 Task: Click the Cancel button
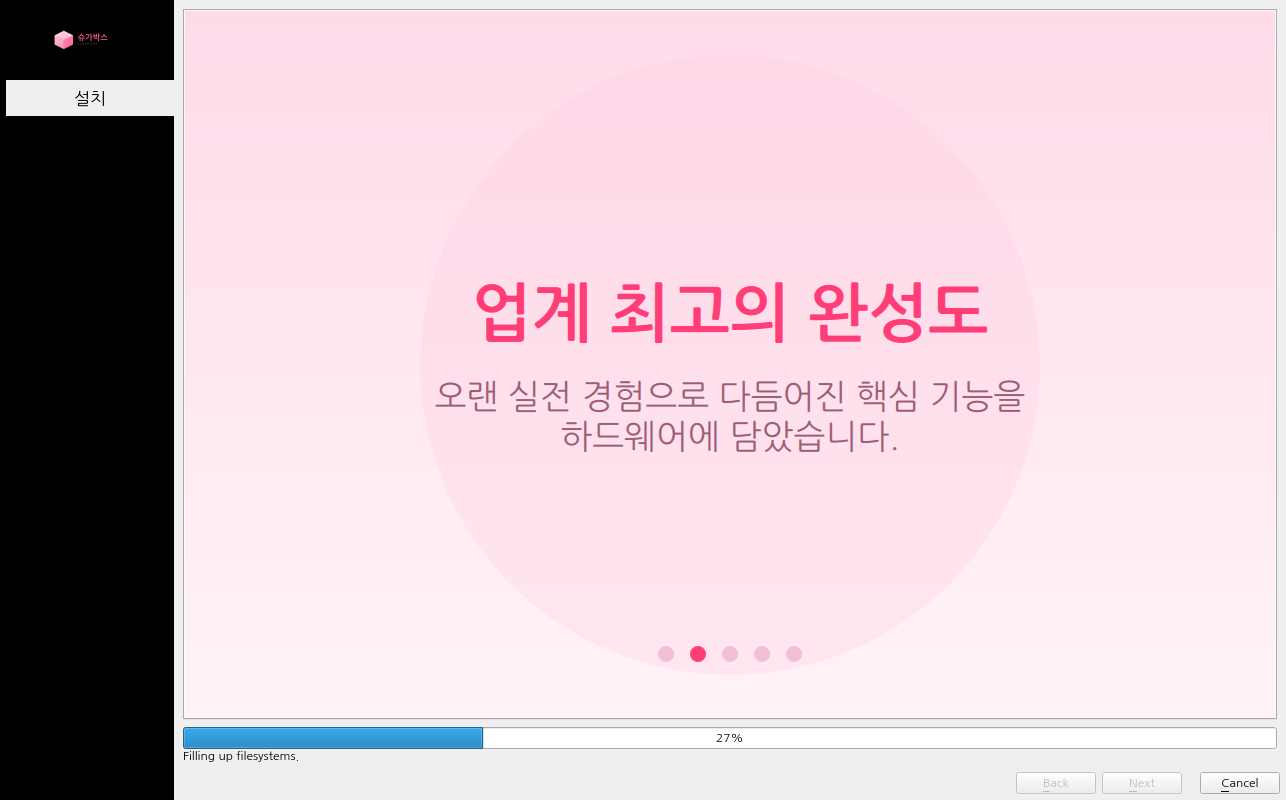click(x=1239, y=783)
